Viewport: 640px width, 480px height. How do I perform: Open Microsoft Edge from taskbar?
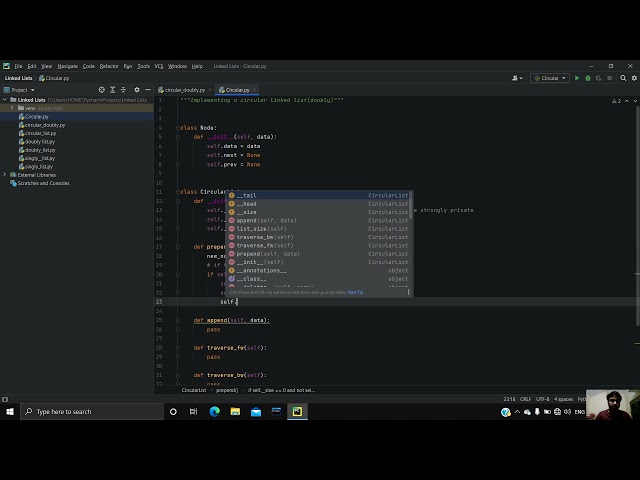(215, 412)
